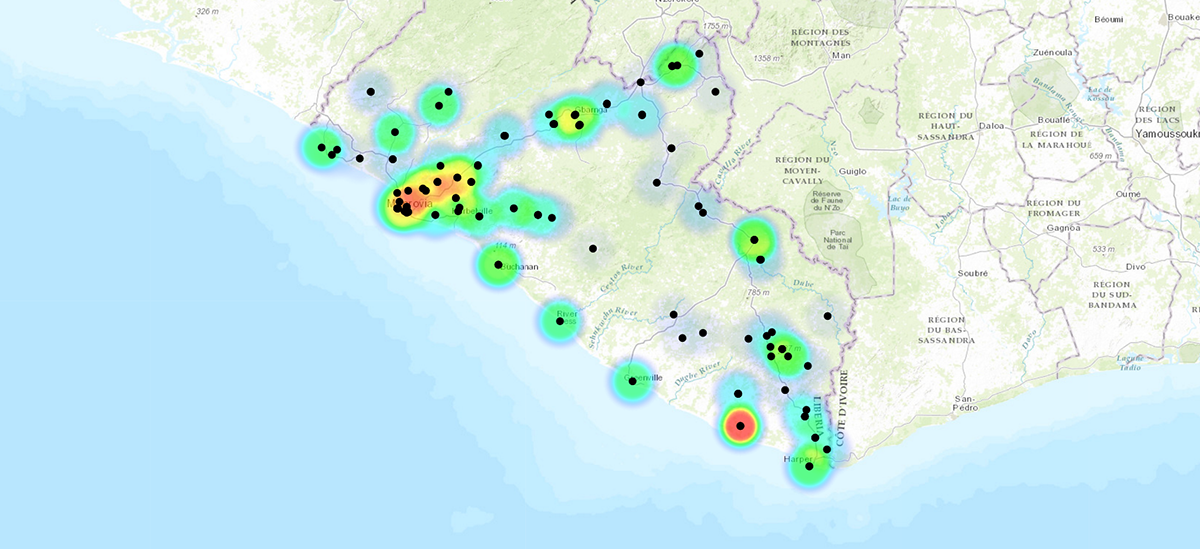Click the "Daloa" city label
Screen dimensions: 1200x549
pyautogui.click(x=991, y=126)
